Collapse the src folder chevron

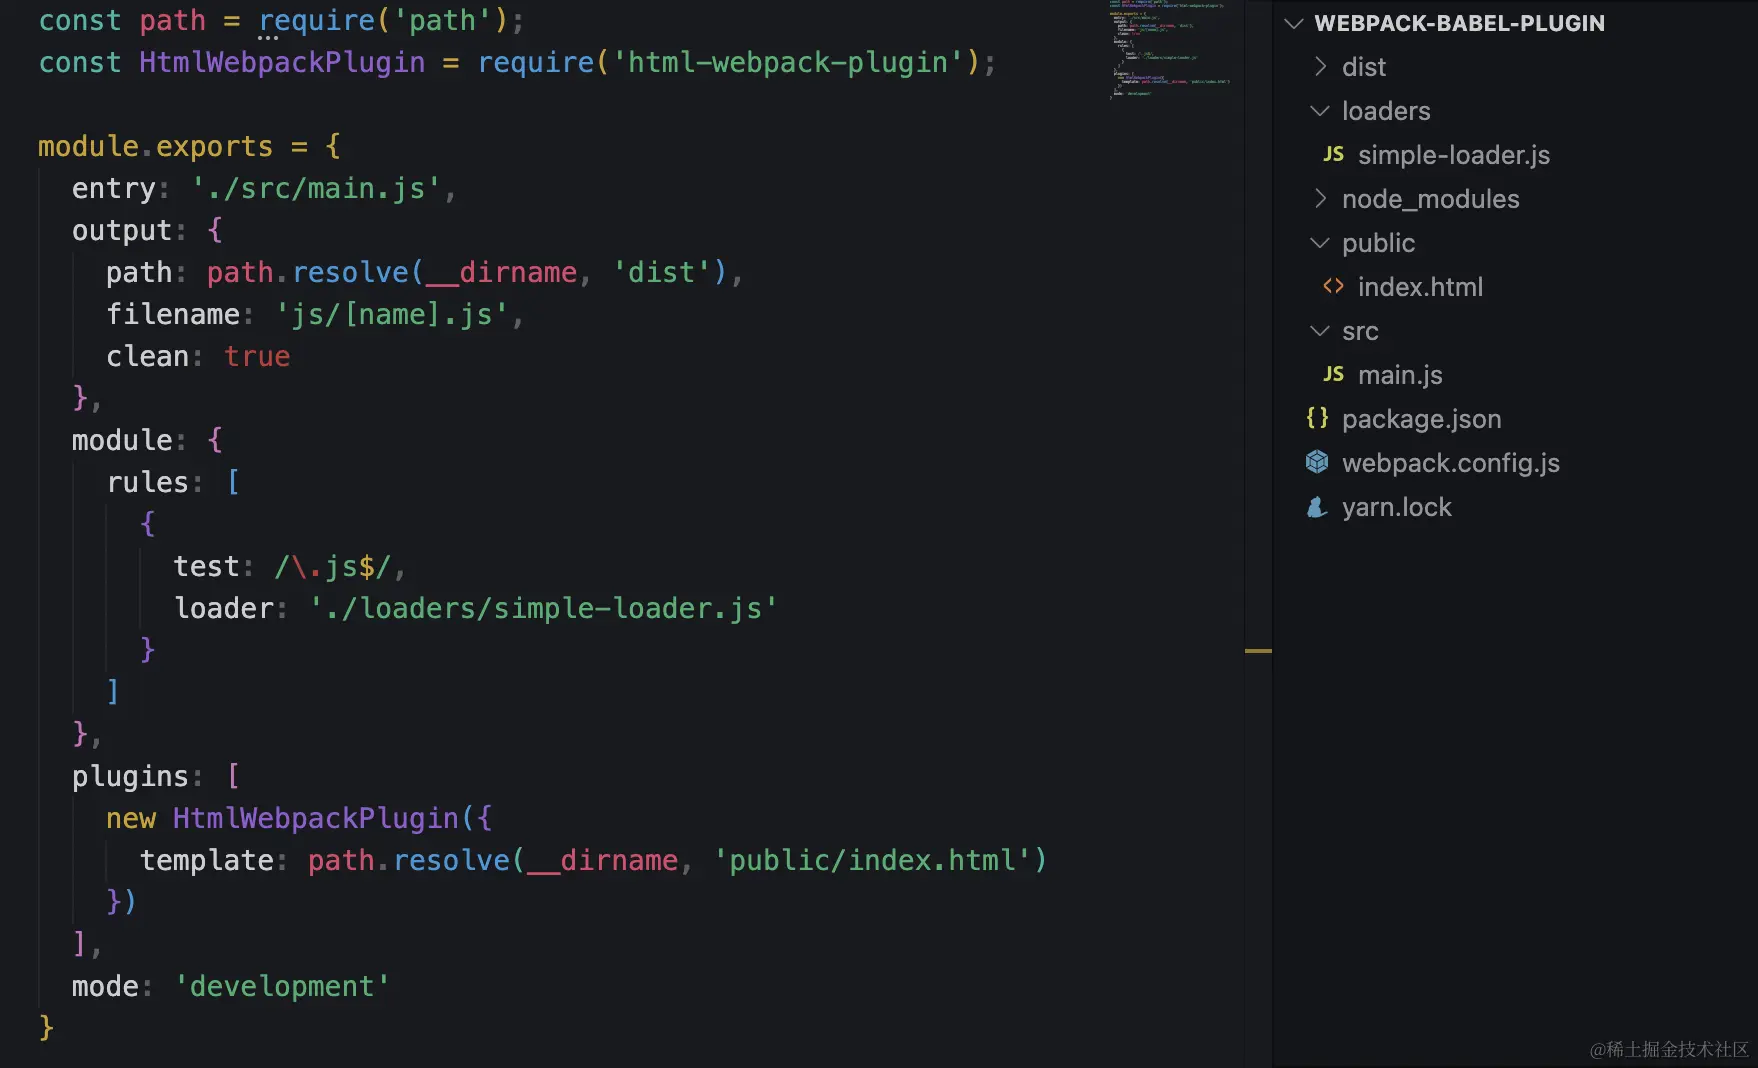pyautogui.click(x=1320, y=331)
